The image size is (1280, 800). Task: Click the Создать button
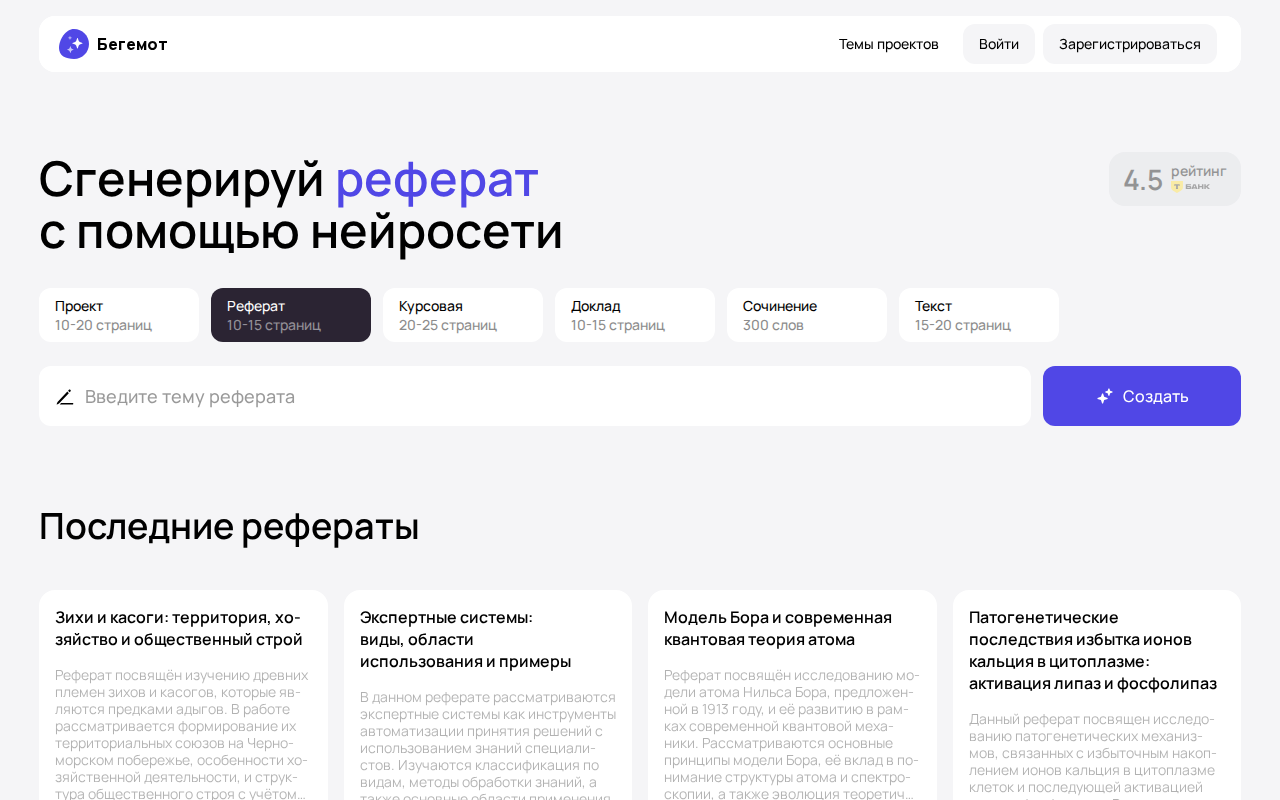(x=1142, y=396)
